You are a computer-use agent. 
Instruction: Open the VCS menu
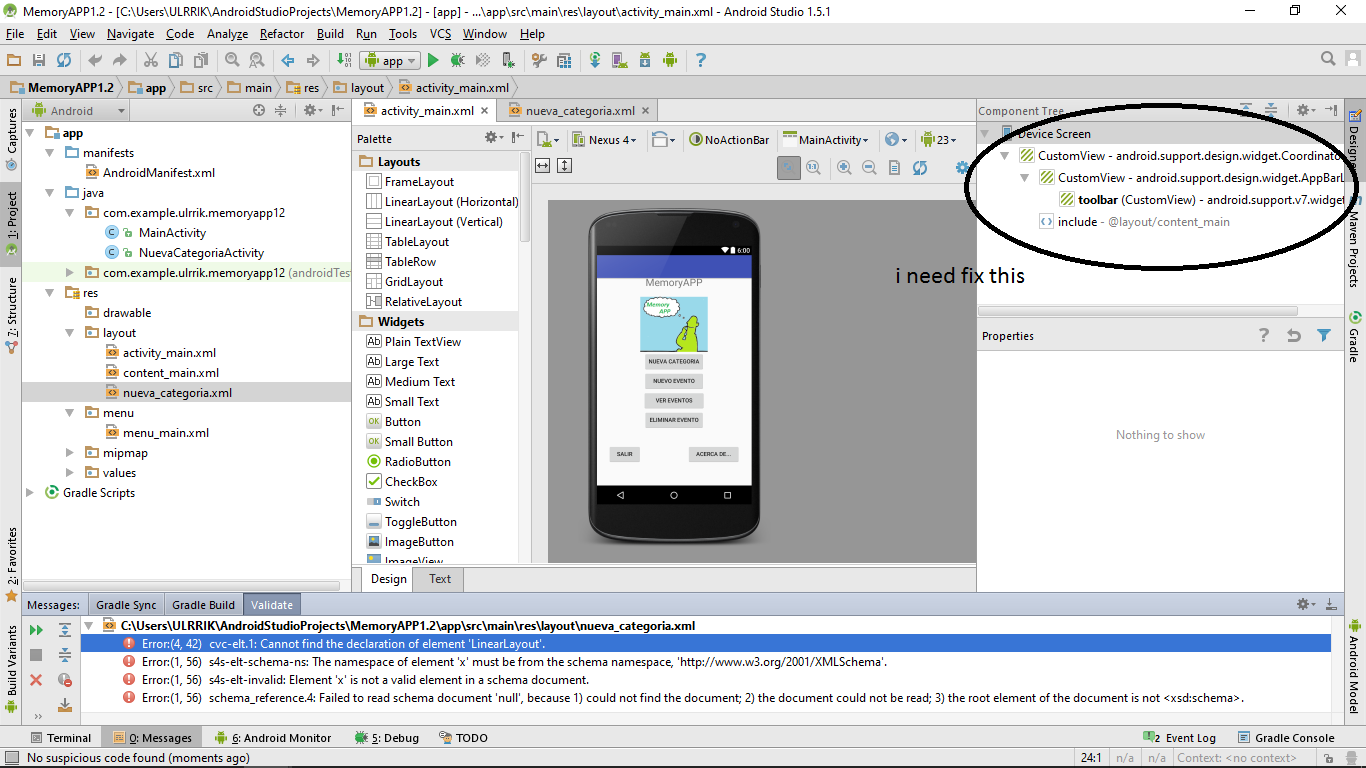[440, 33]
